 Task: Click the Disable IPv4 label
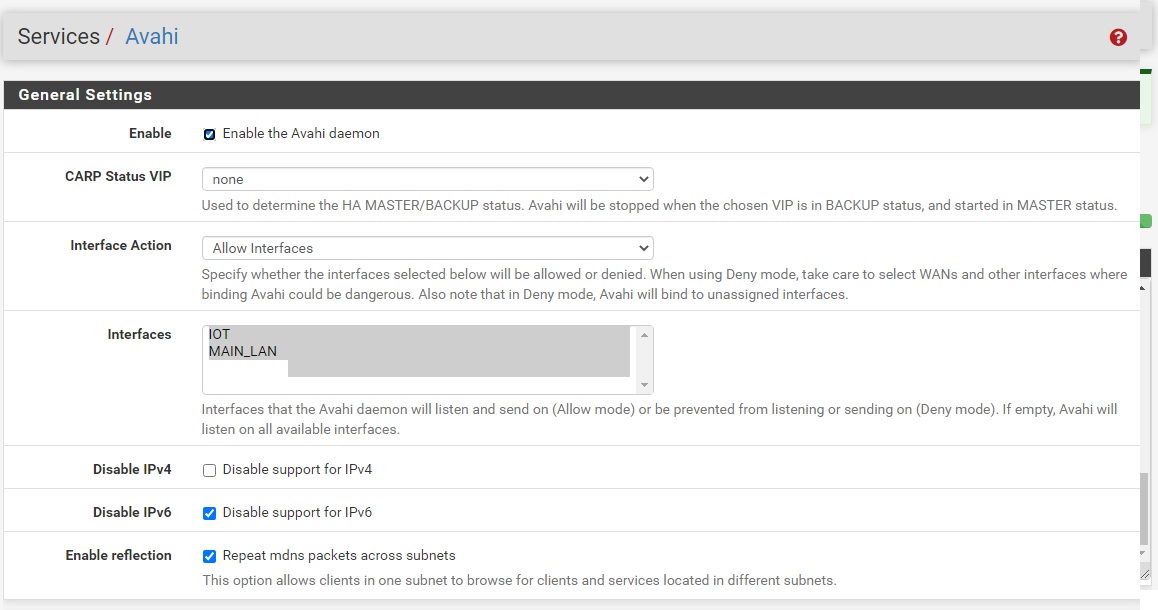tap(131, 469)
